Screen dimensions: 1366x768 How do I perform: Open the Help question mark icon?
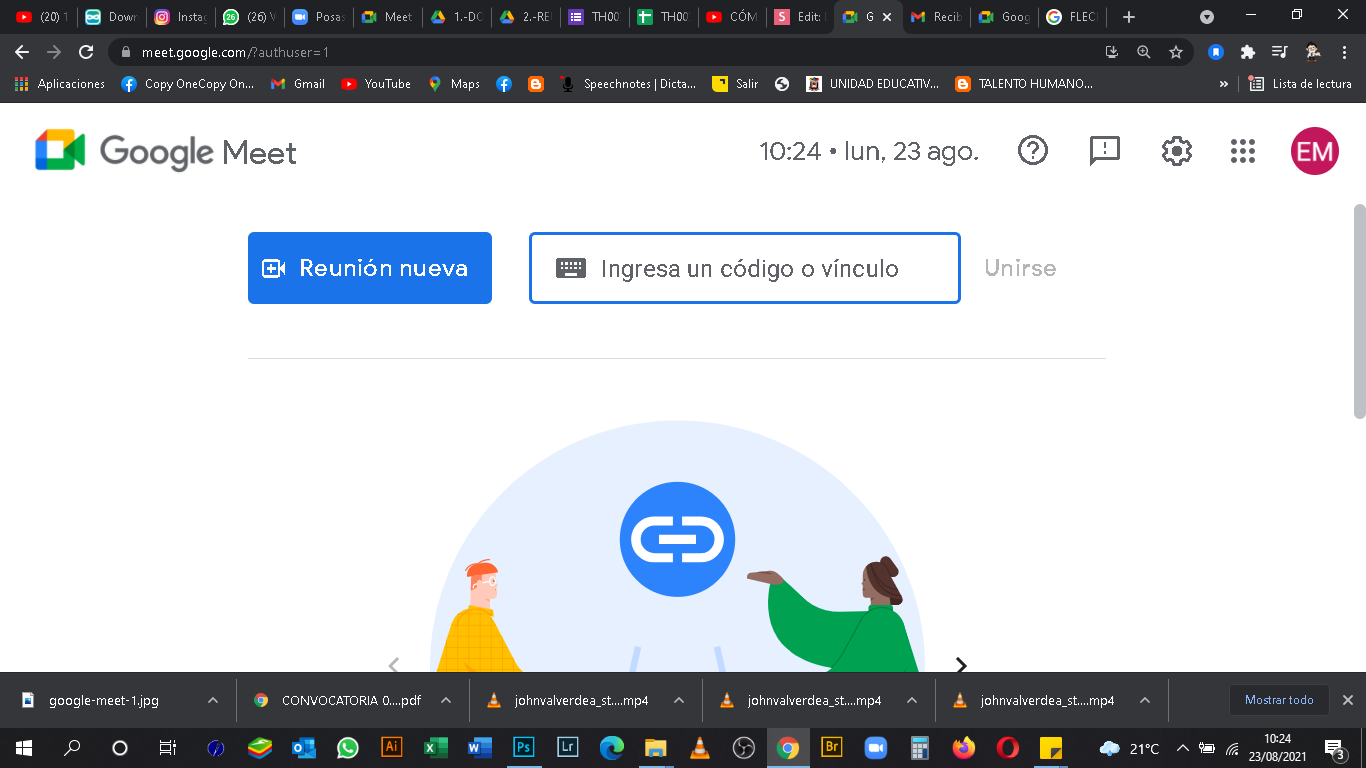coord(1033,151)
